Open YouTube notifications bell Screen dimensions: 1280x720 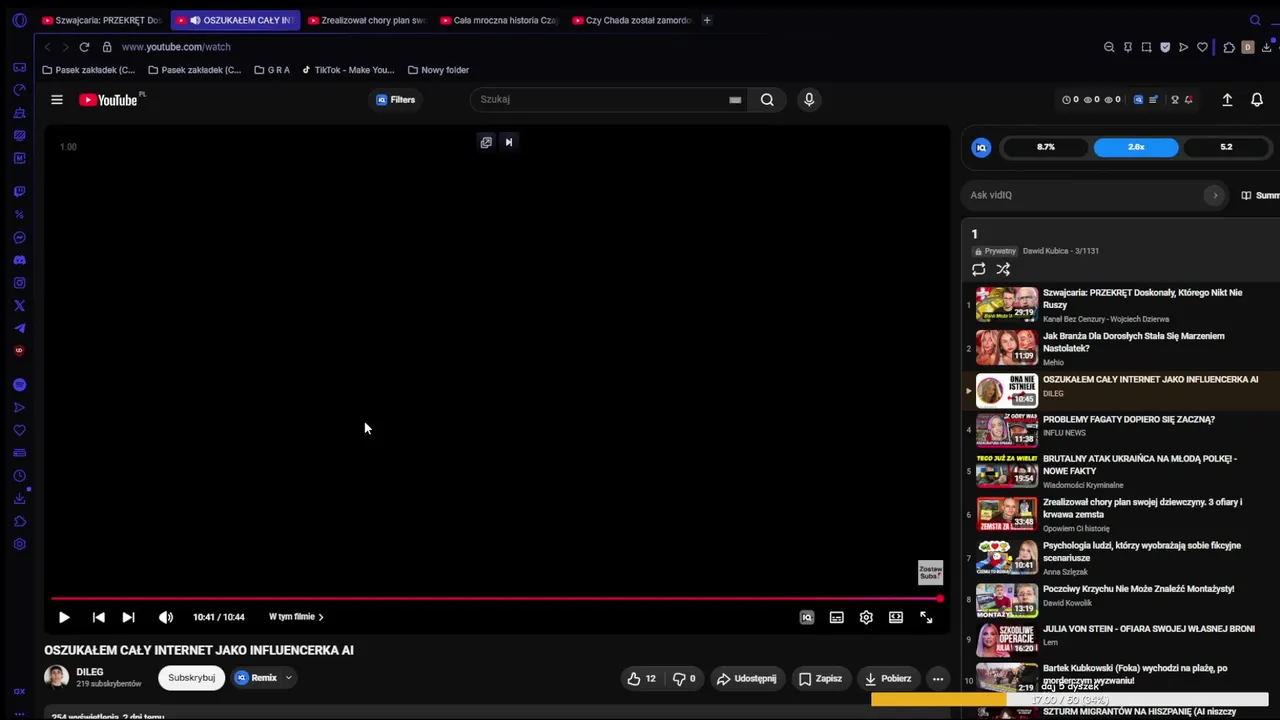[x=1257, y=100]
